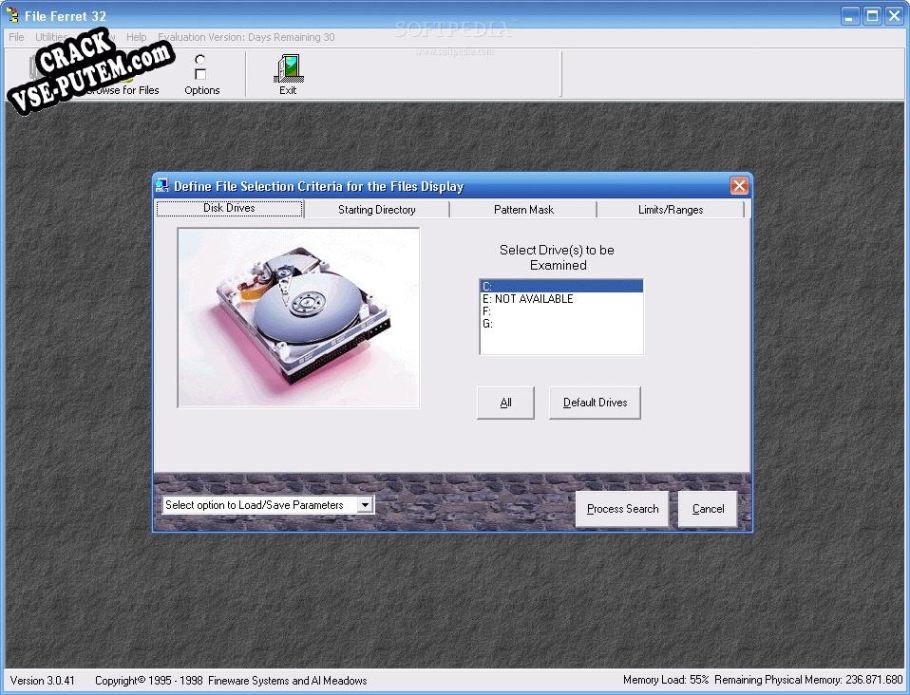910x695 pixels.
Task: Maximize the File Ferret 32 window
Action: click(872, 16)
